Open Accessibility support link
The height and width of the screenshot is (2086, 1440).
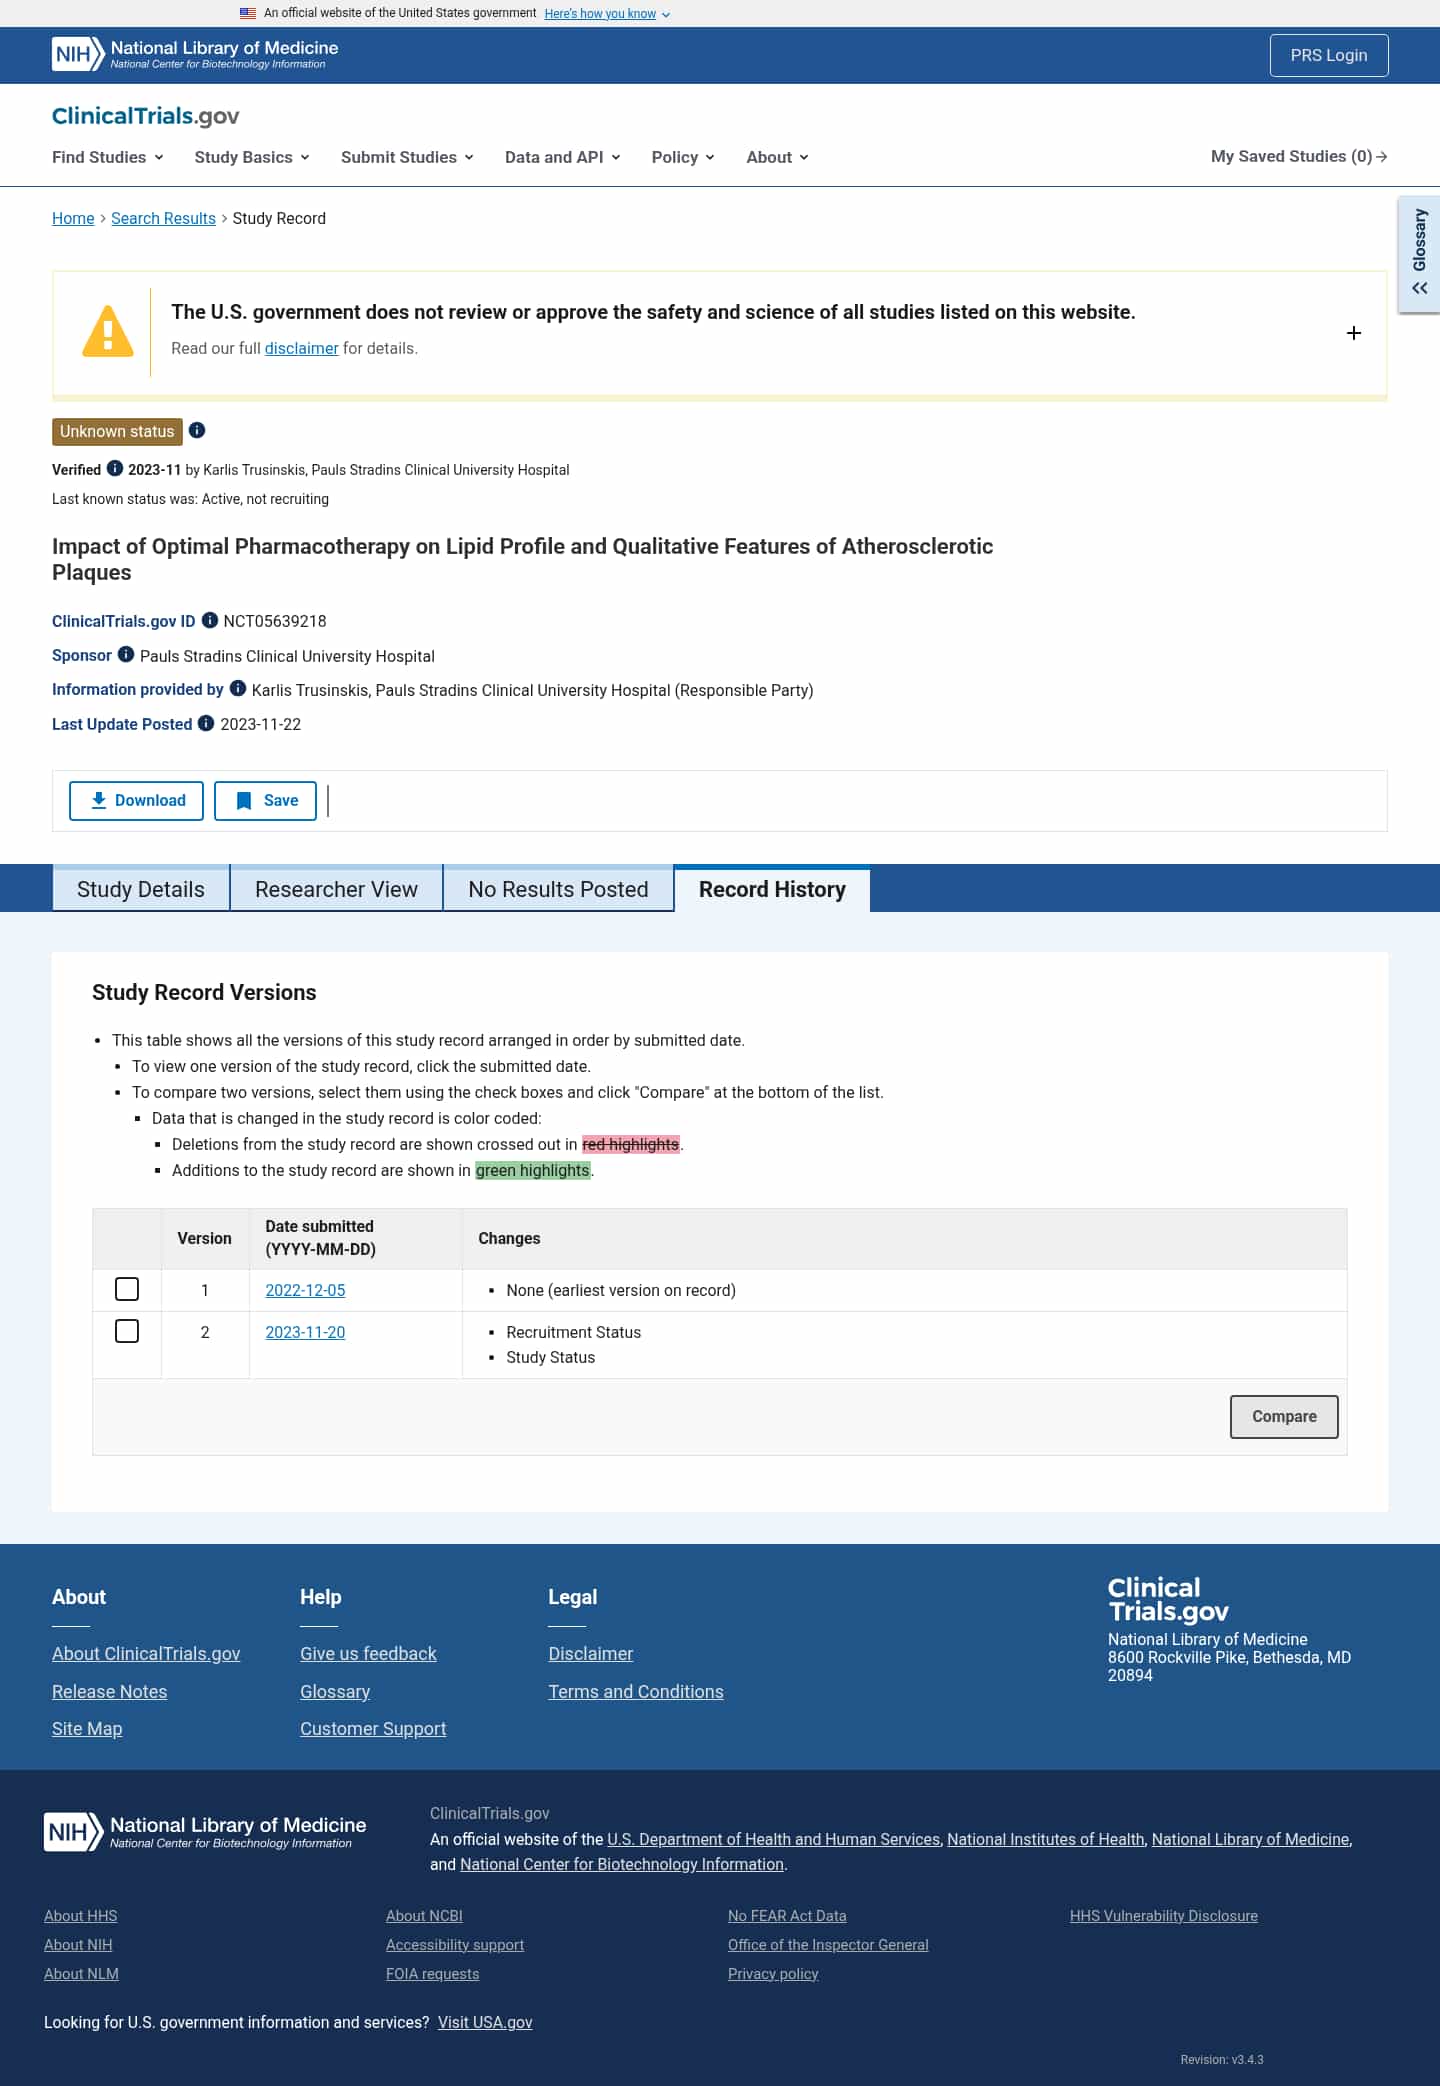point(455,1945)
